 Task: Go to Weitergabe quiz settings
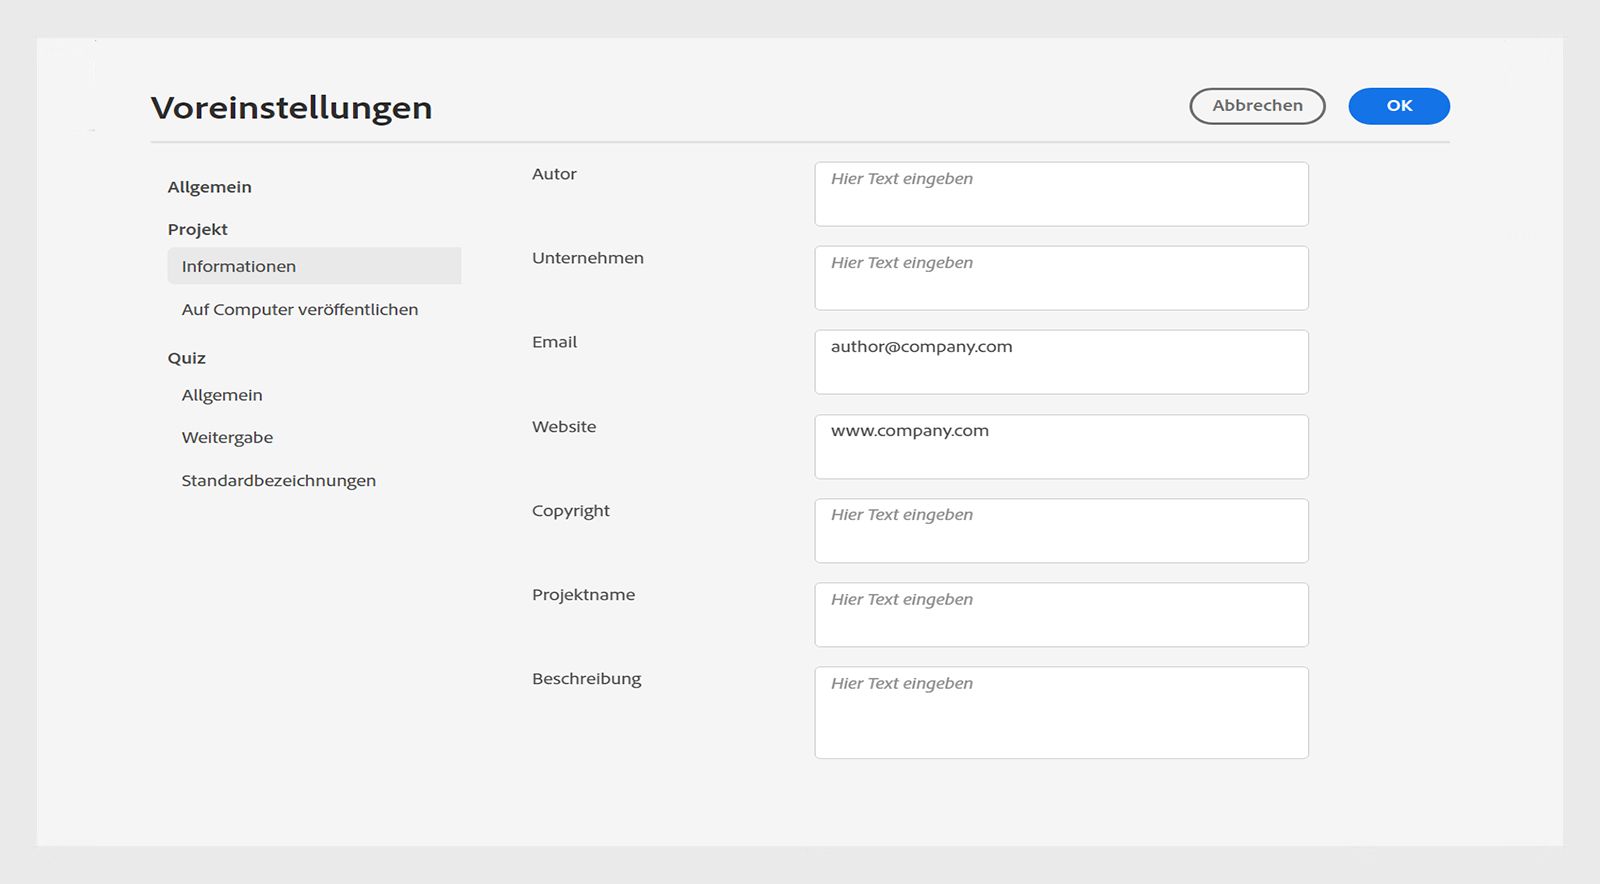point(227,438)
